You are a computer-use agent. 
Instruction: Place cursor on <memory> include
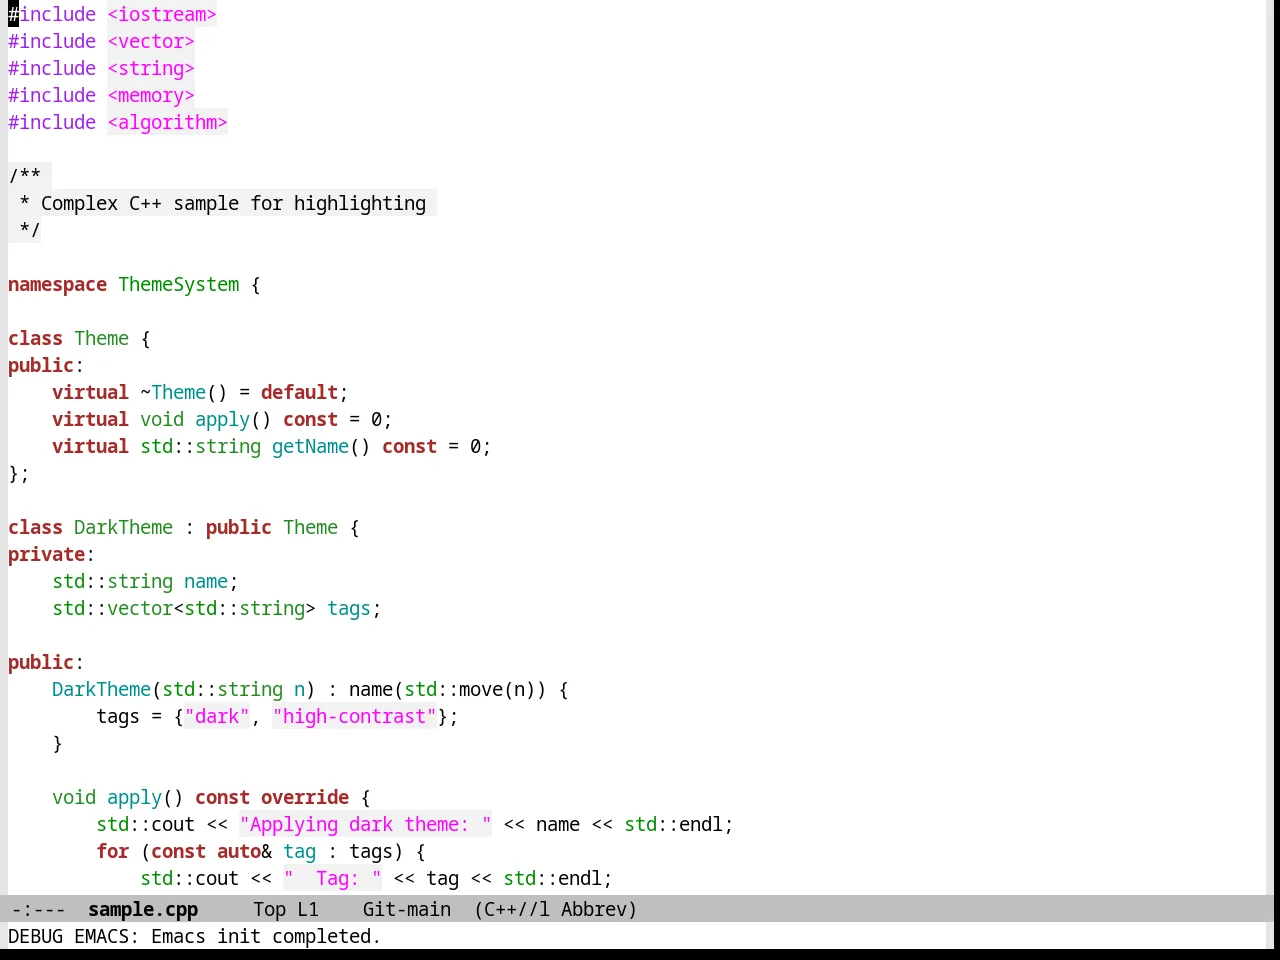pyautogui.click(x=151, y=95)
